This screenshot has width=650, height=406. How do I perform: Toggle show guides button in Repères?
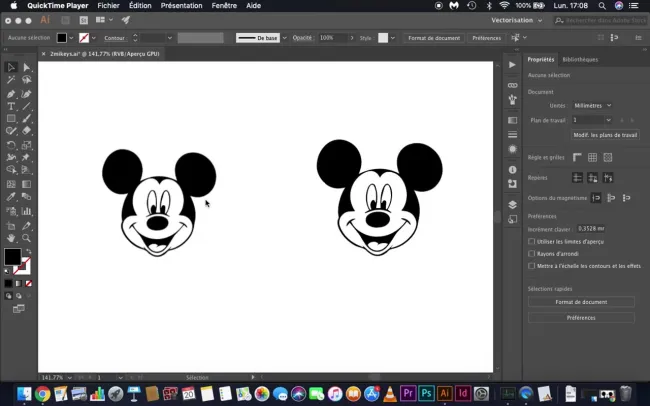pyautogui.click(x=577, y=178)
